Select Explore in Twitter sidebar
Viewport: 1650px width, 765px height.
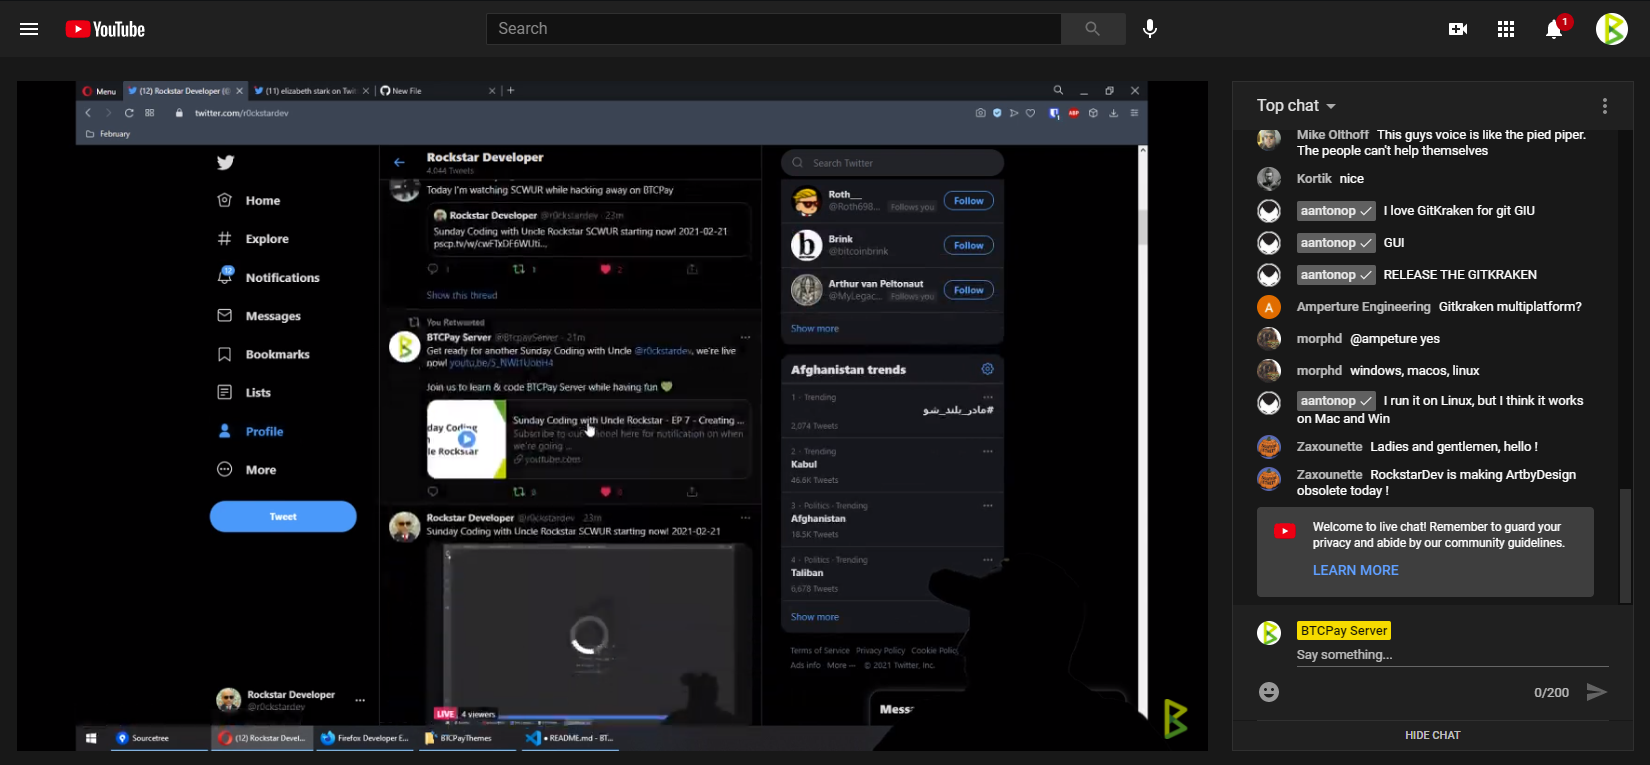click(x=254, y=239)
